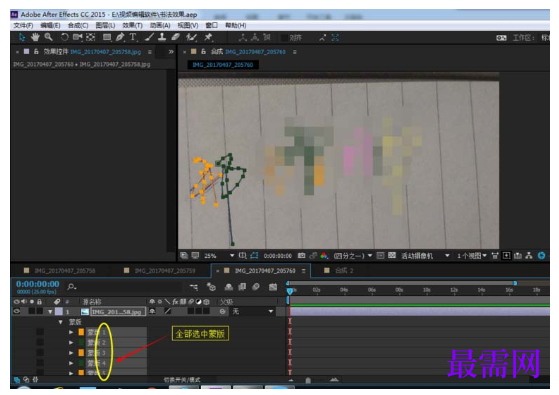Select the Pan Behind anchor point tool
This screenshot has height=395, width=559.
pyautogui.click(x=91, y=37)
